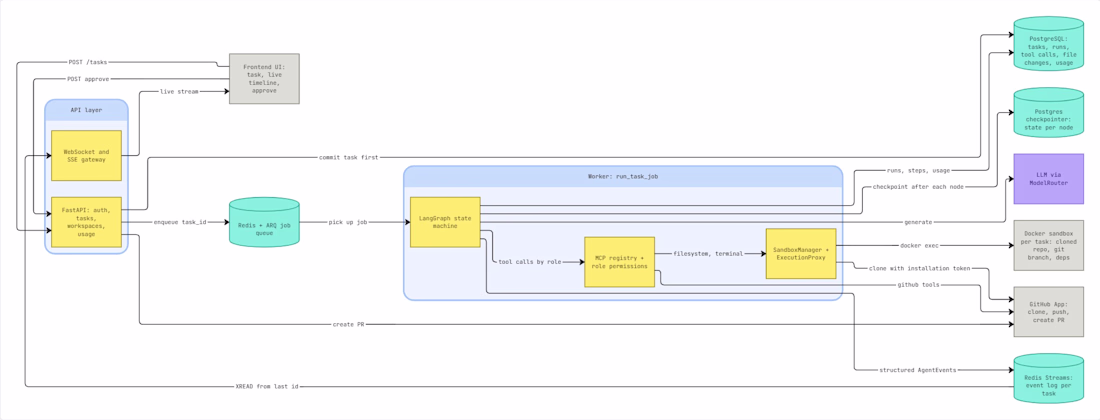The height and width of the screenshot is (420, 1100).
Task: Select the Docker sandbox per task box
Action: point(1049,245)
